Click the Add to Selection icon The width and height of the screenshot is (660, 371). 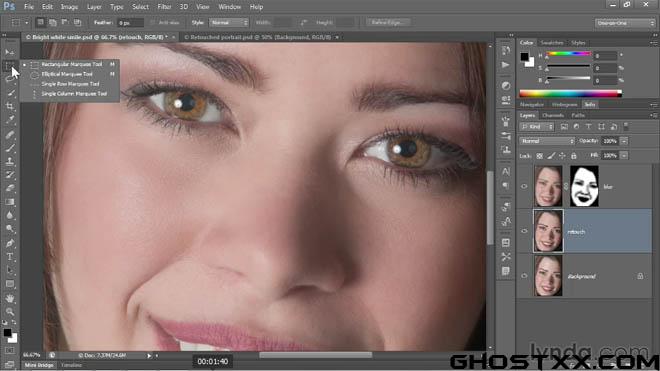tap(53, 22)
